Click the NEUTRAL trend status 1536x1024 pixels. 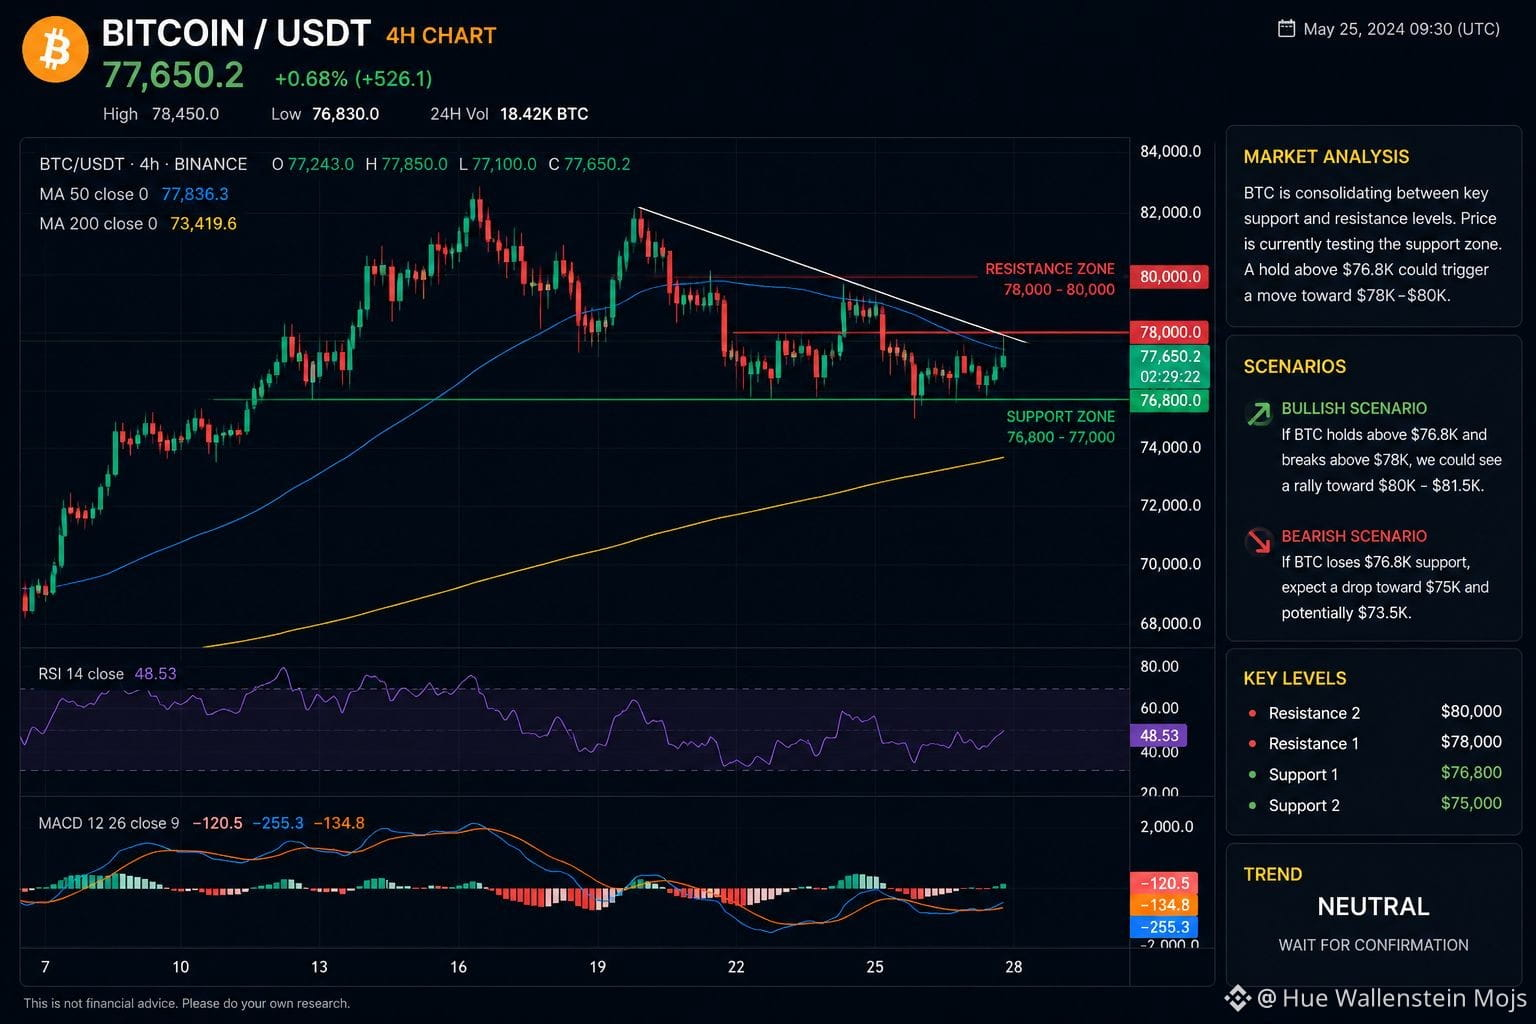coord(1373,907)
